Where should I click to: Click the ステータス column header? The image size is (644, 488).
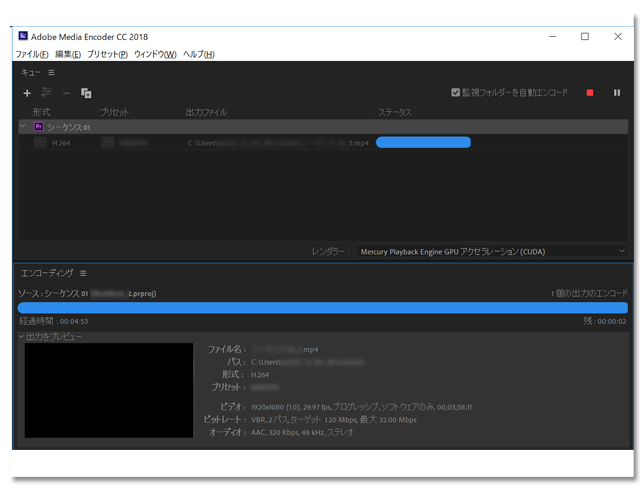395,112
